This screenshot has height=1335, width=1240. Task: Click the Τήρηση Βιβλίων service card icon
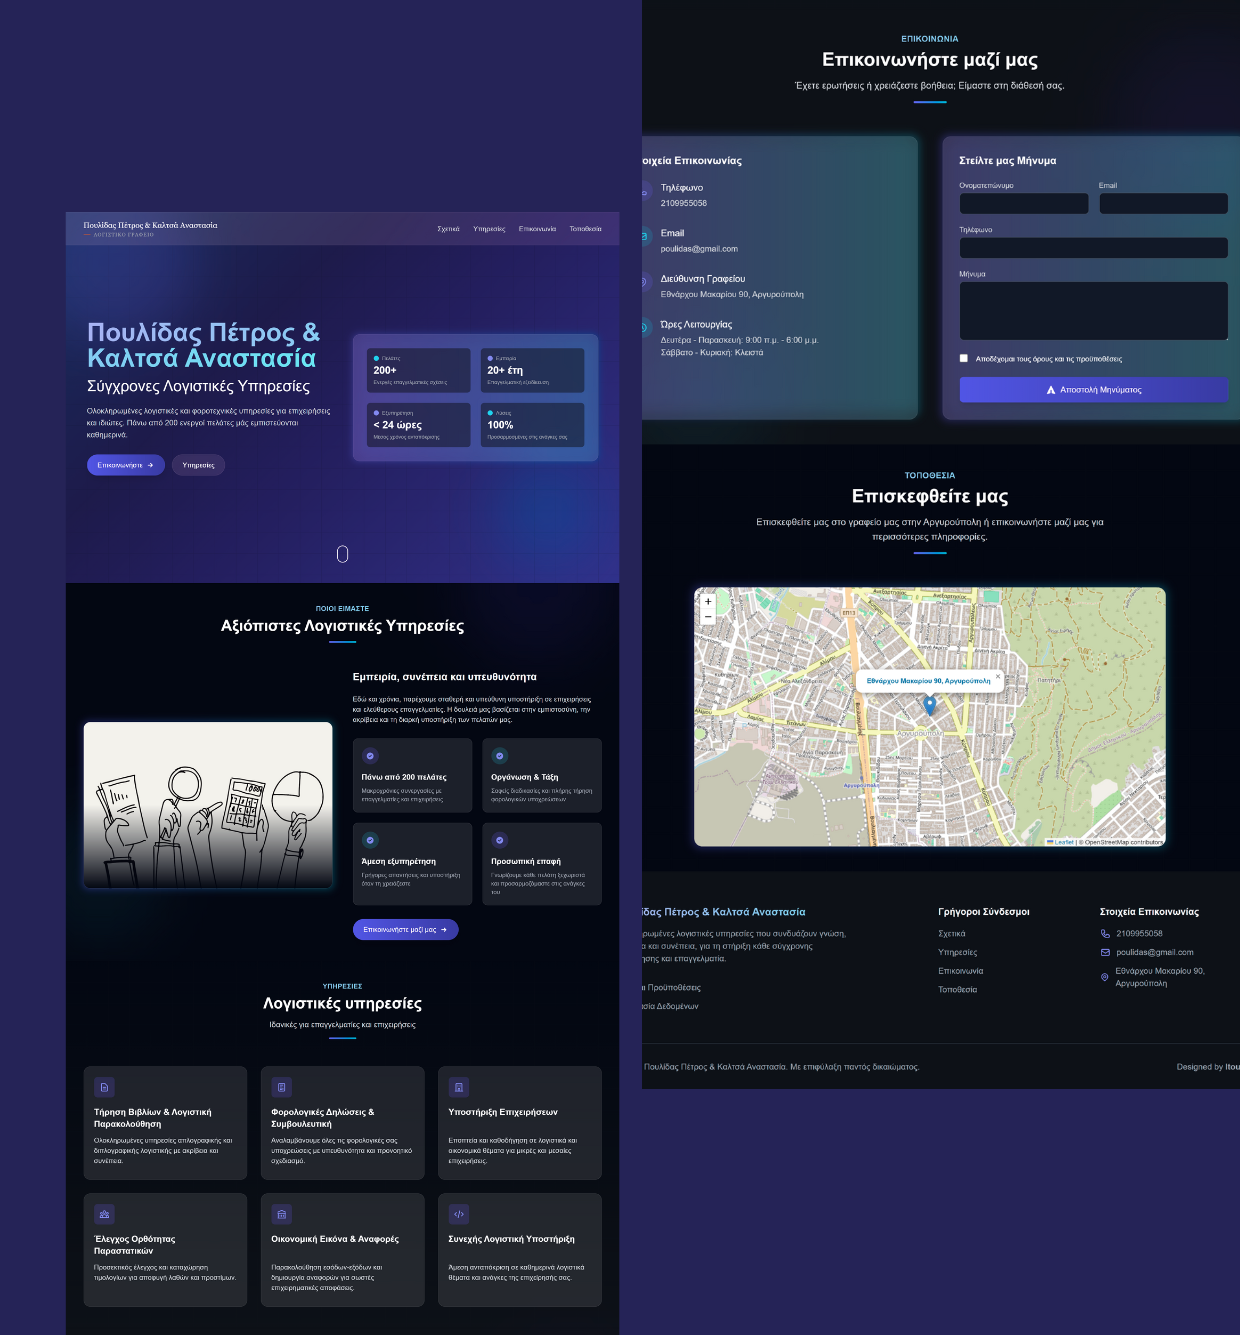click(104, 1087)
